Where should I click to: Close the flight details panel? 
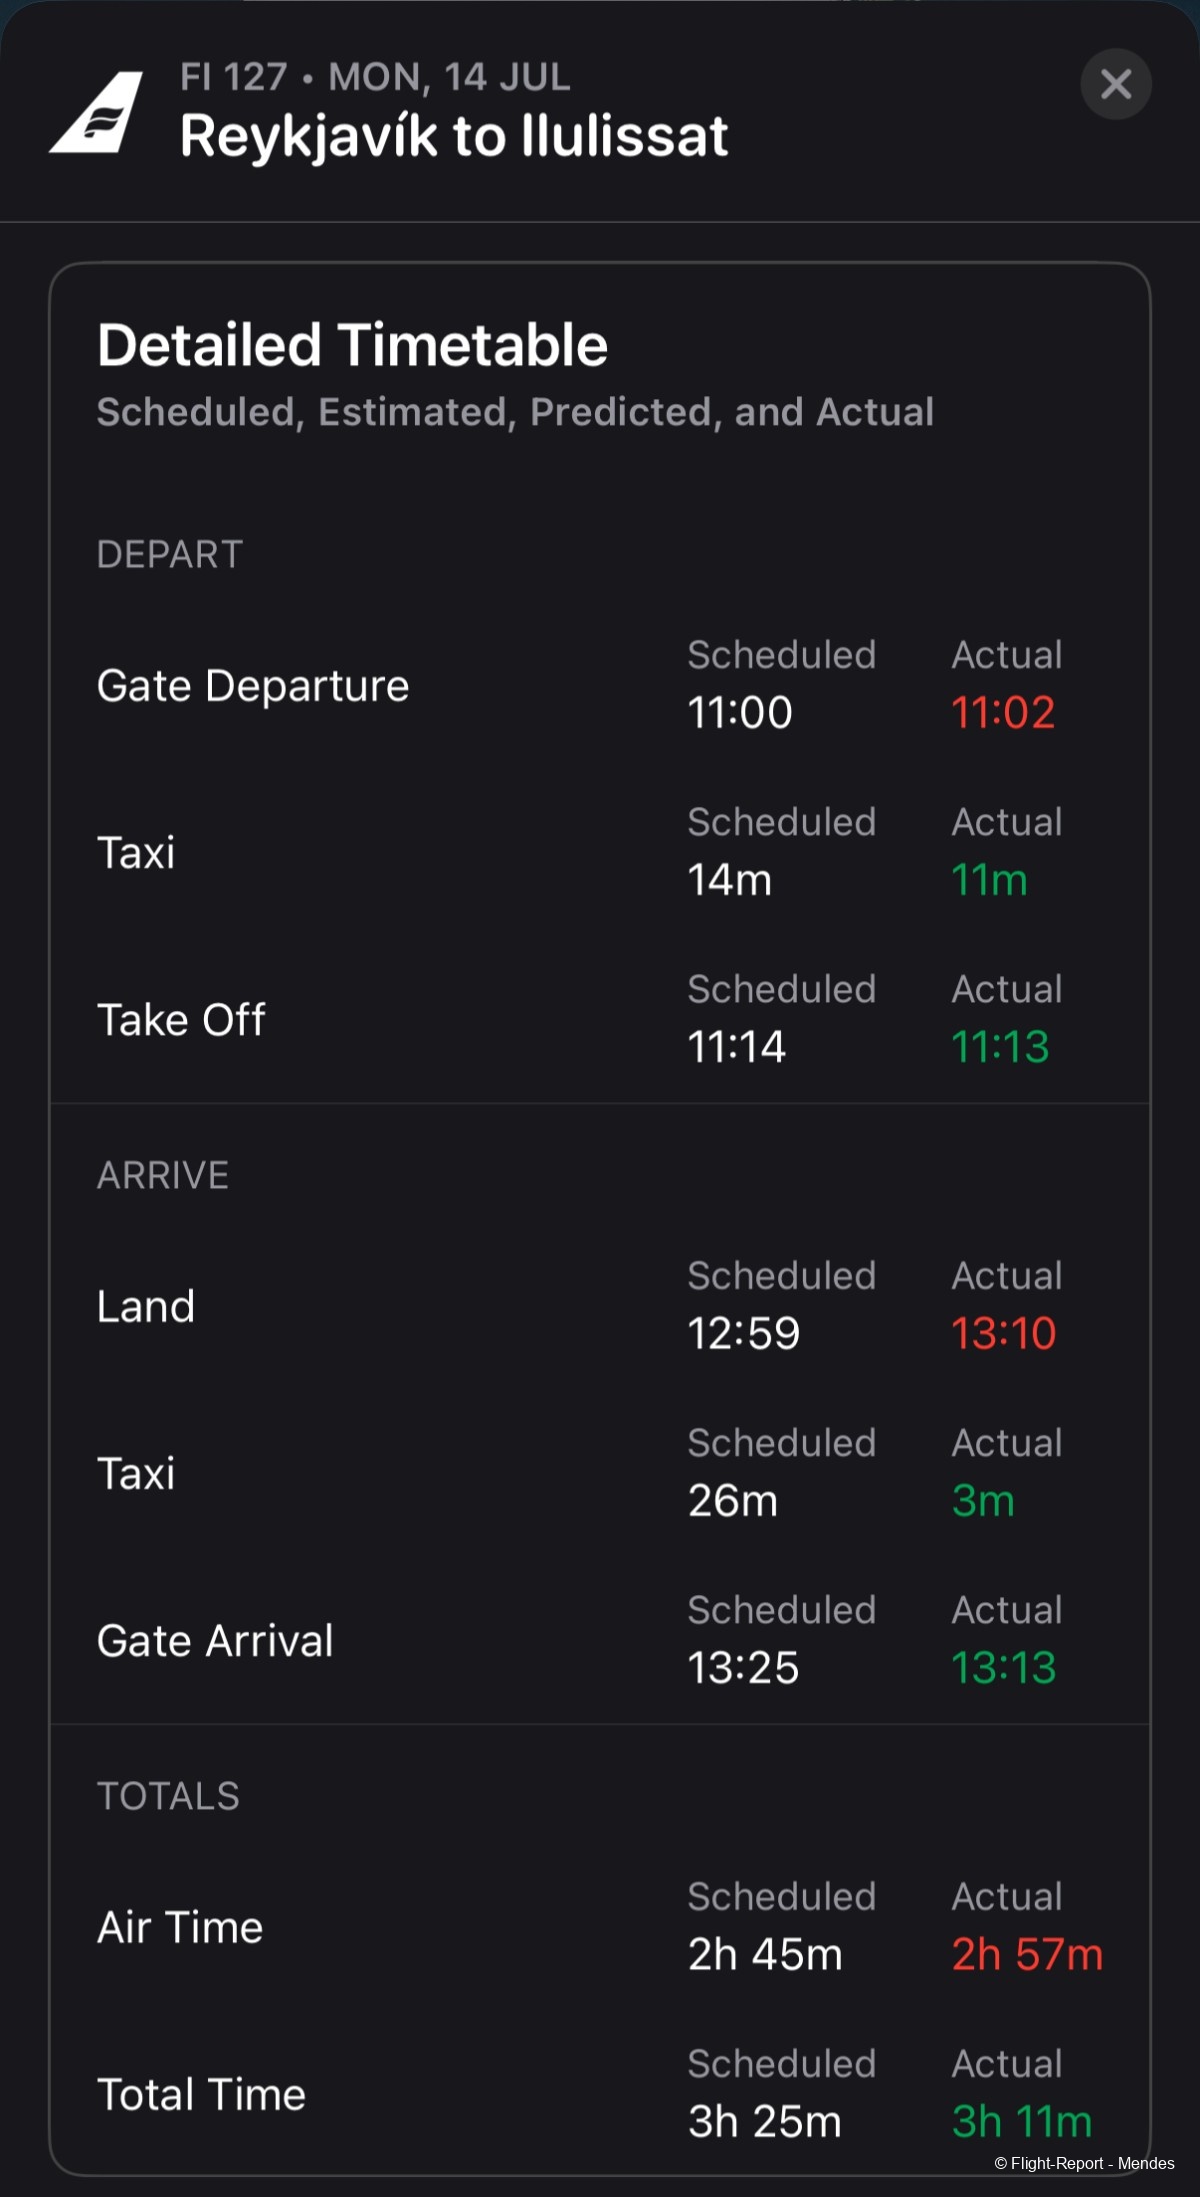[x=1115, y=84]
